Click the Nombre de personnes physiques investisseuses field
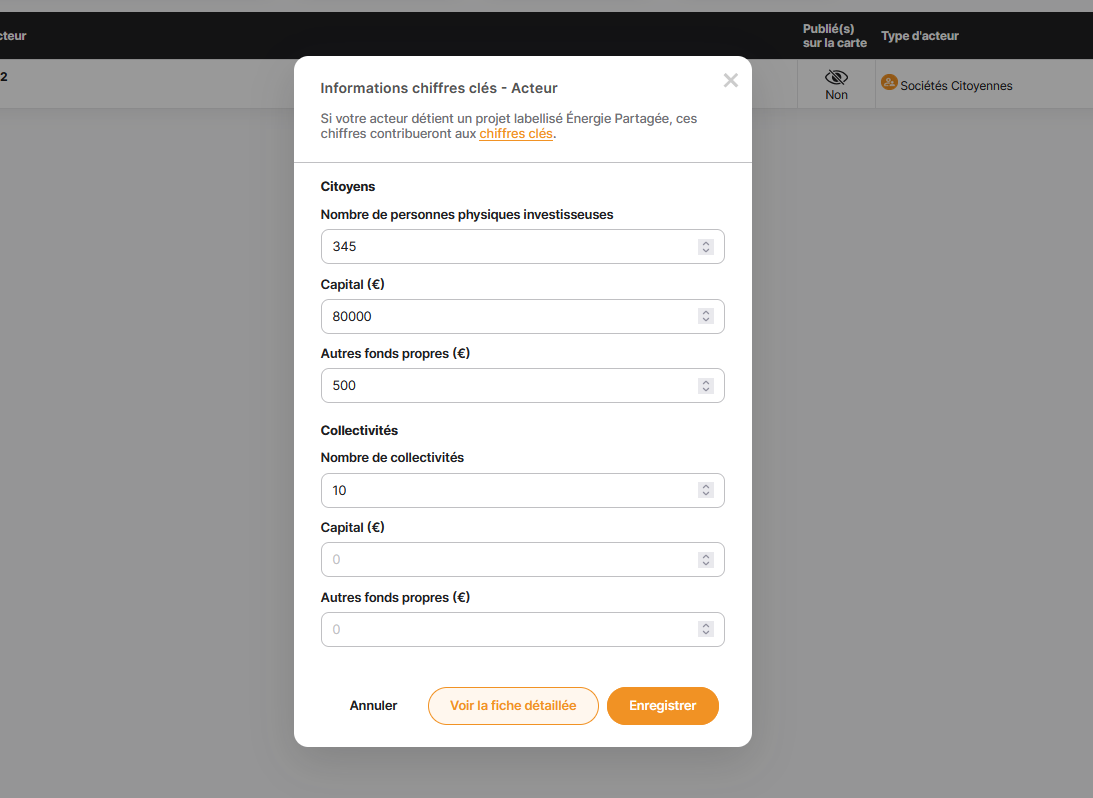Viewport: 1093px width, 798px height. 523,247
